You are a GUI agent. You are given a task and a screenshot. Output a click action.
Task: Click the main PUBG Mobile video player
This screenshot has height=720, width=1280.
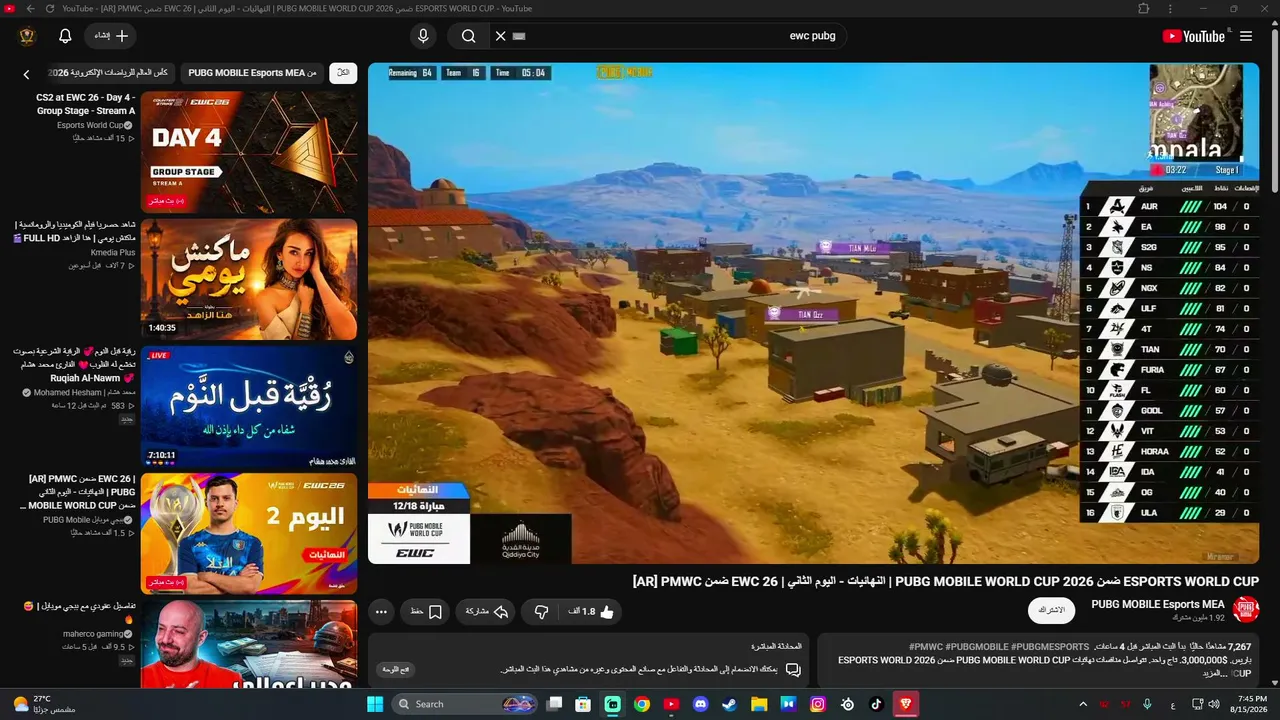(813, 313)
